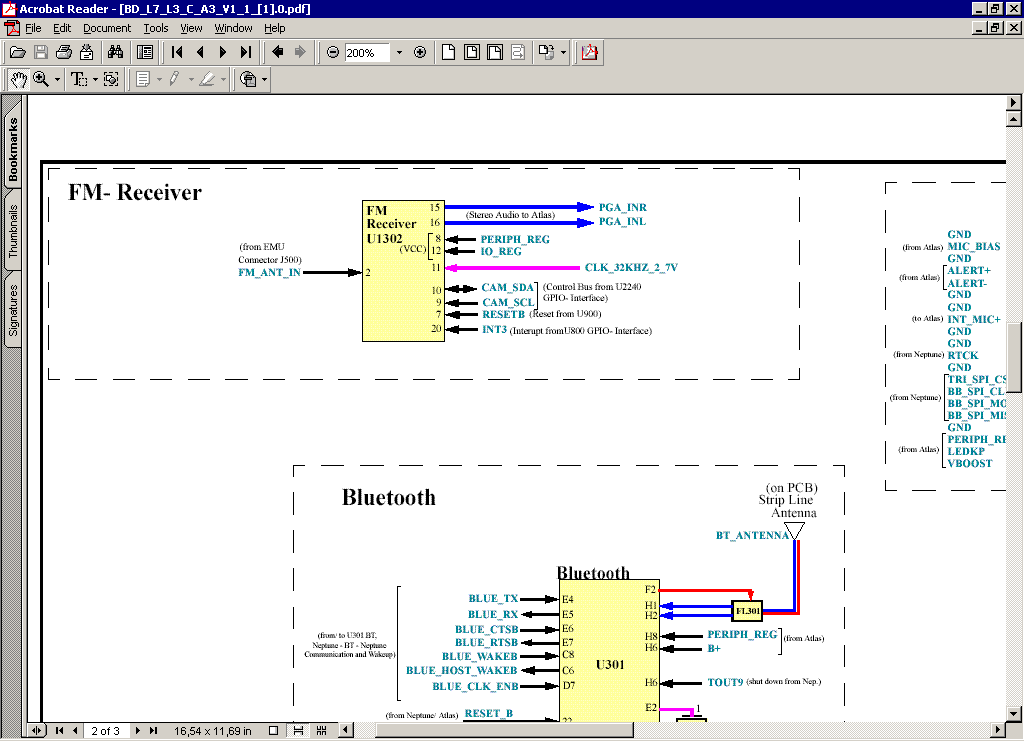Screen dimensions: 1024x742
Task: Click the Open file toolbar icon
Action: [x=18, y=52]
